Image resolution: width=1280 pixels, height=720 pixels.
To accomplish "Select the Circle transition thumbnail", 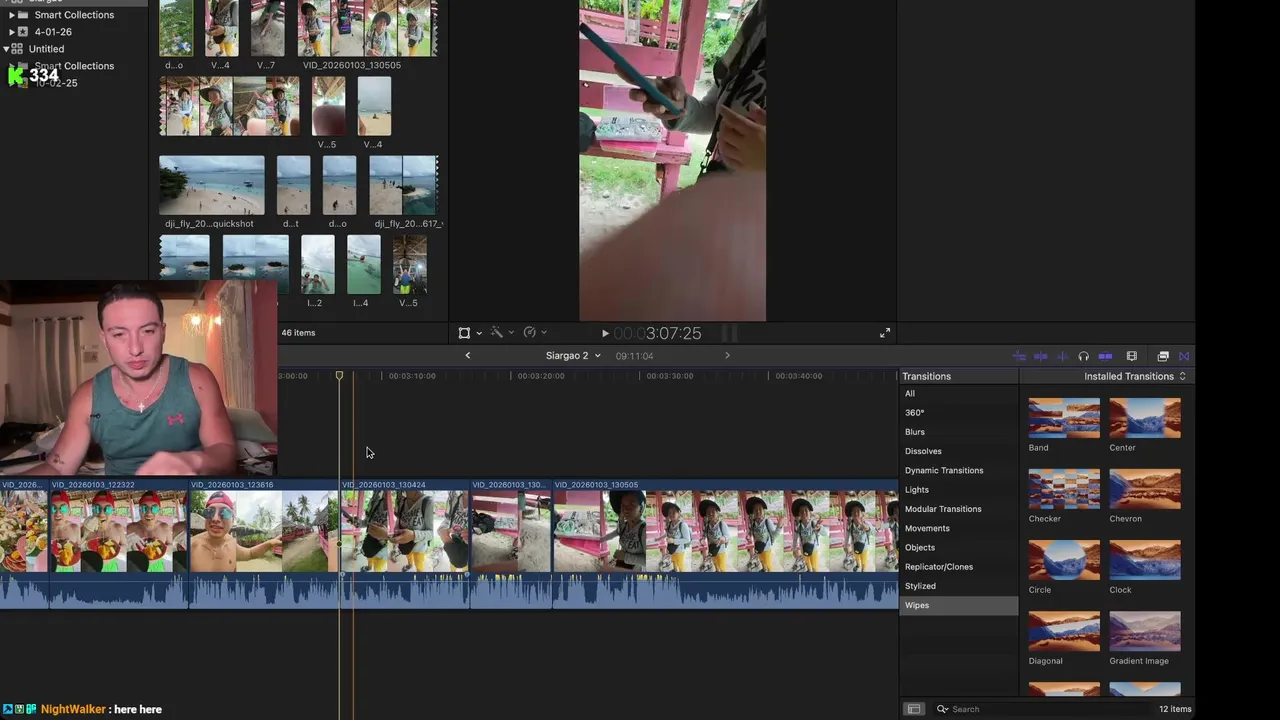I will coord(1064,560).
